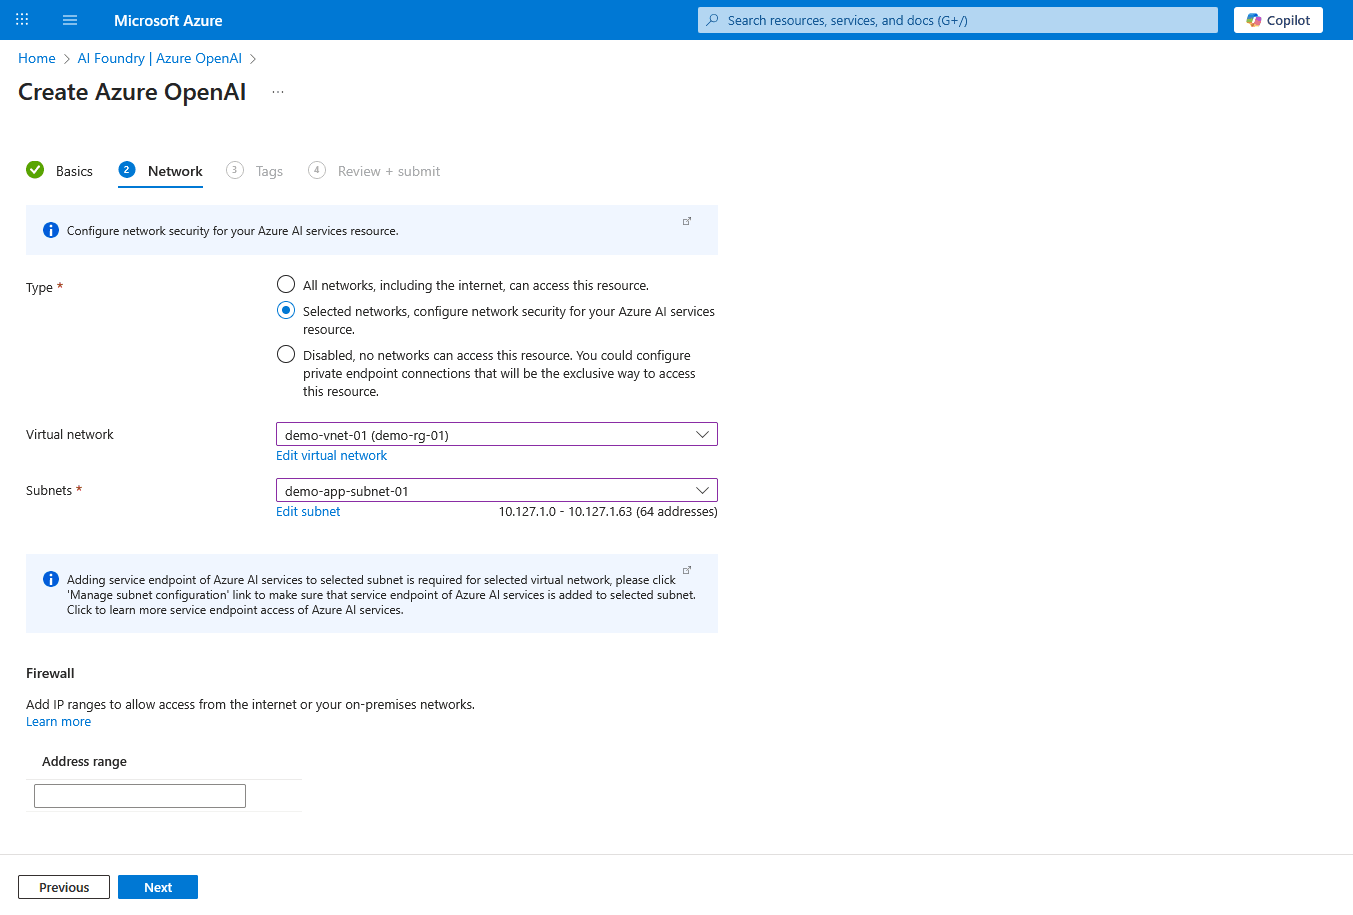Choose the Disabled networks option

click(x=285, y=353)
